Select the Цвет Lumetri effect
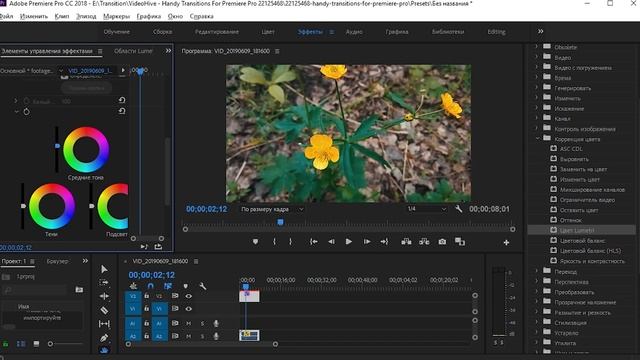640x360 pixels. coord(577,230)
